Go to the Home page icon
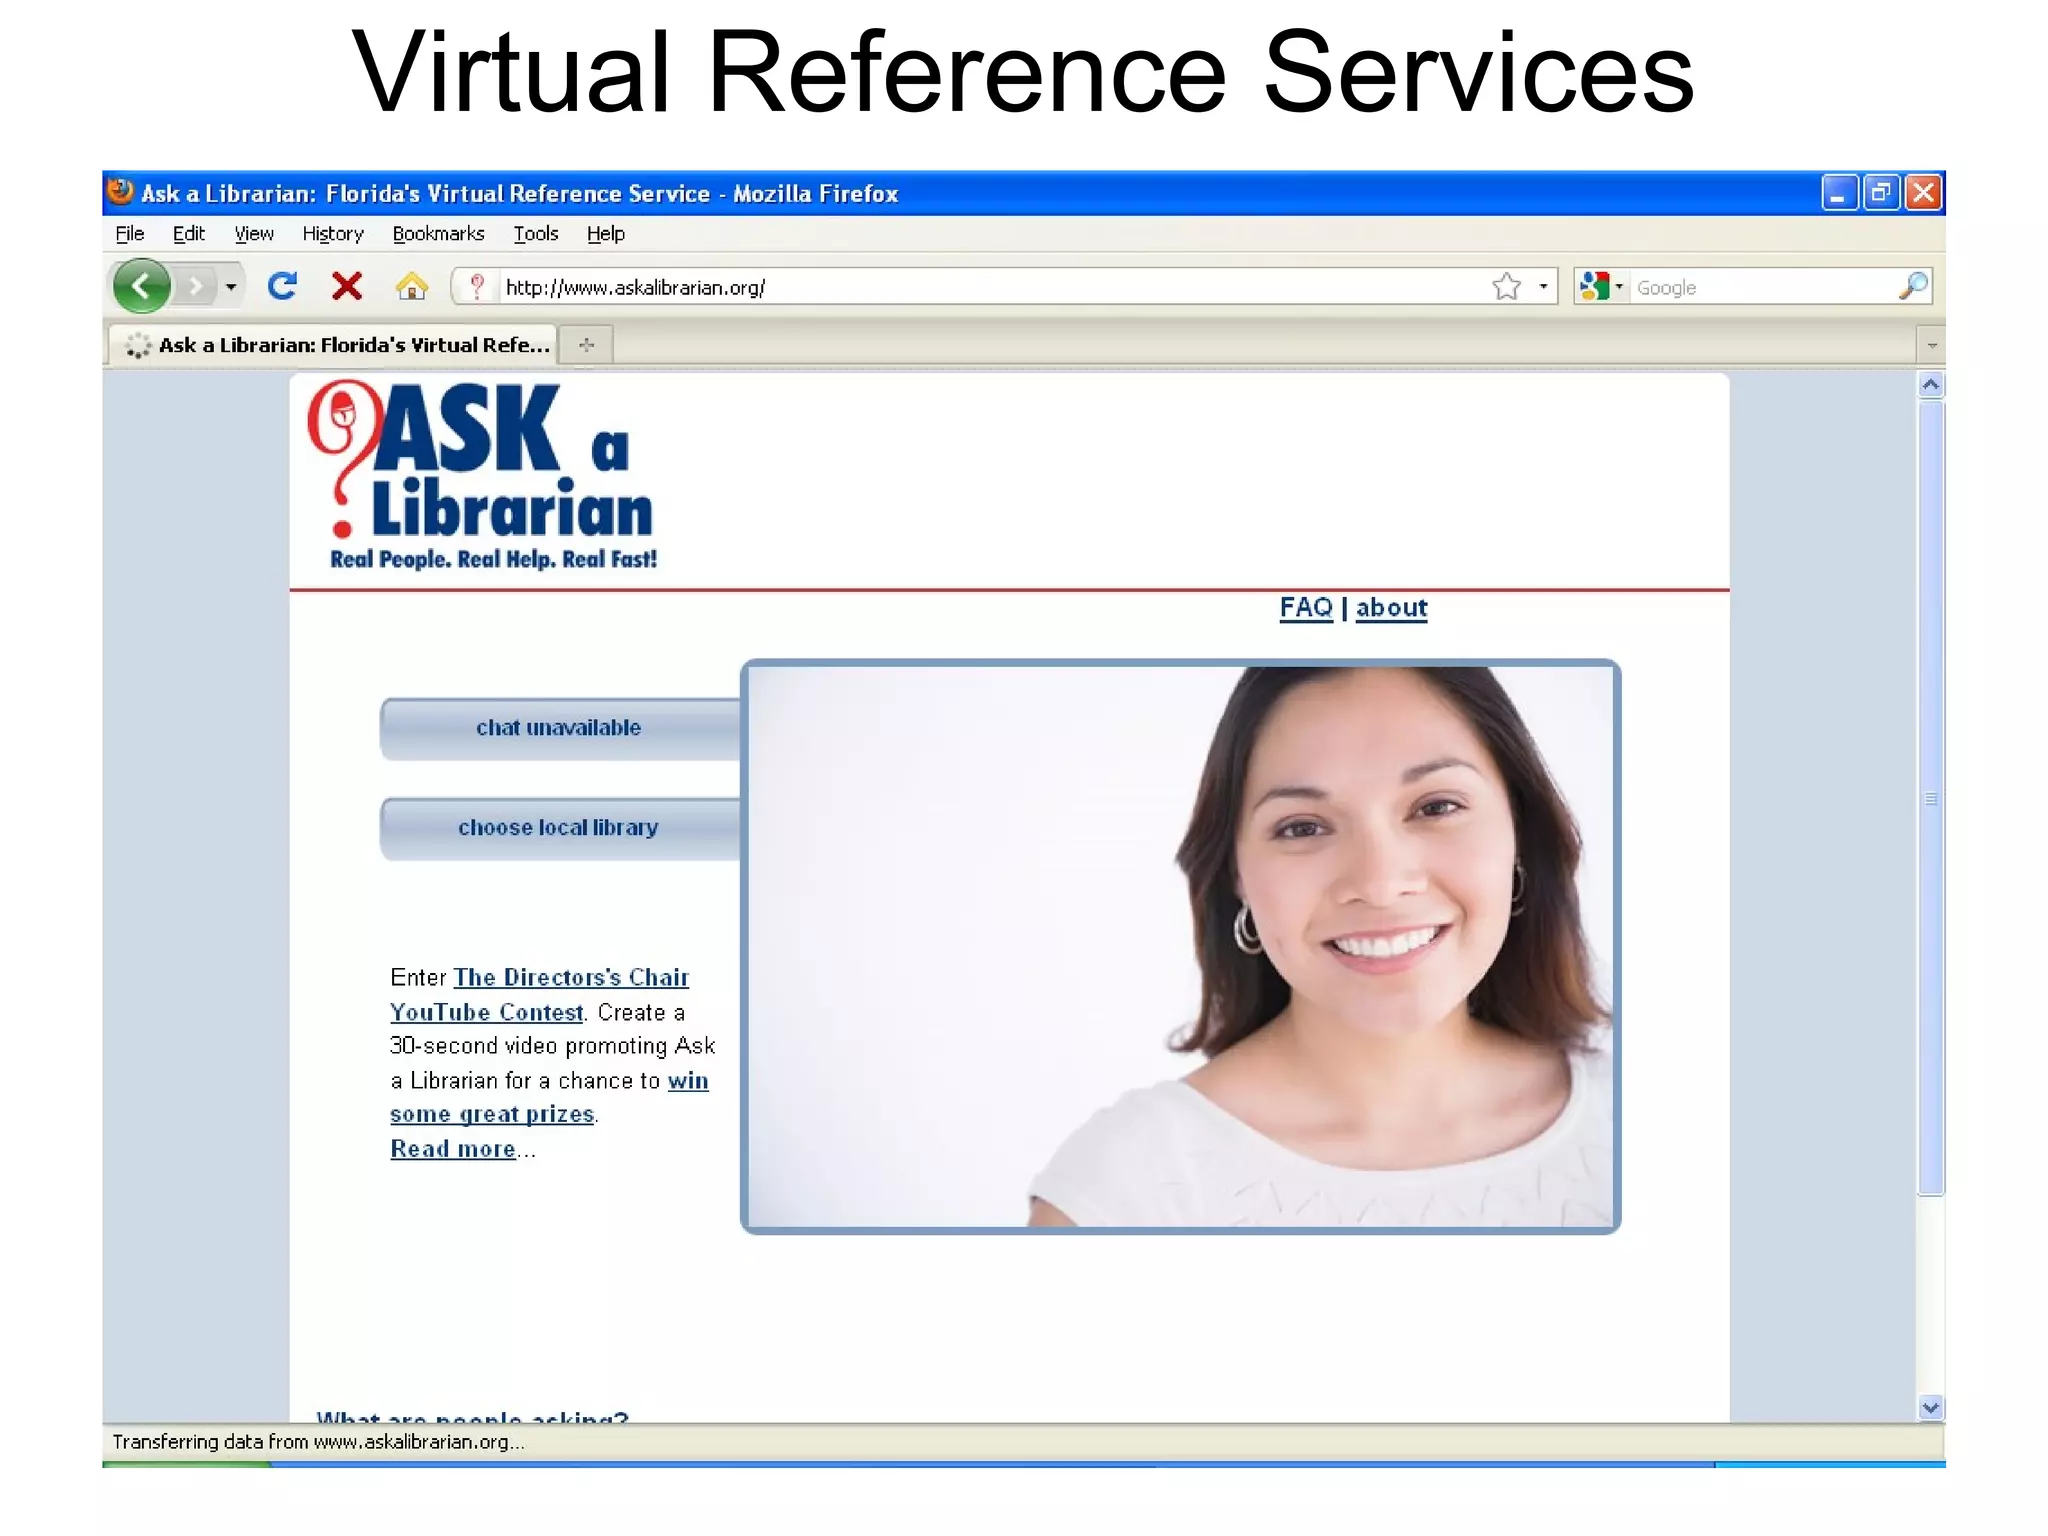 click(411, 287)
